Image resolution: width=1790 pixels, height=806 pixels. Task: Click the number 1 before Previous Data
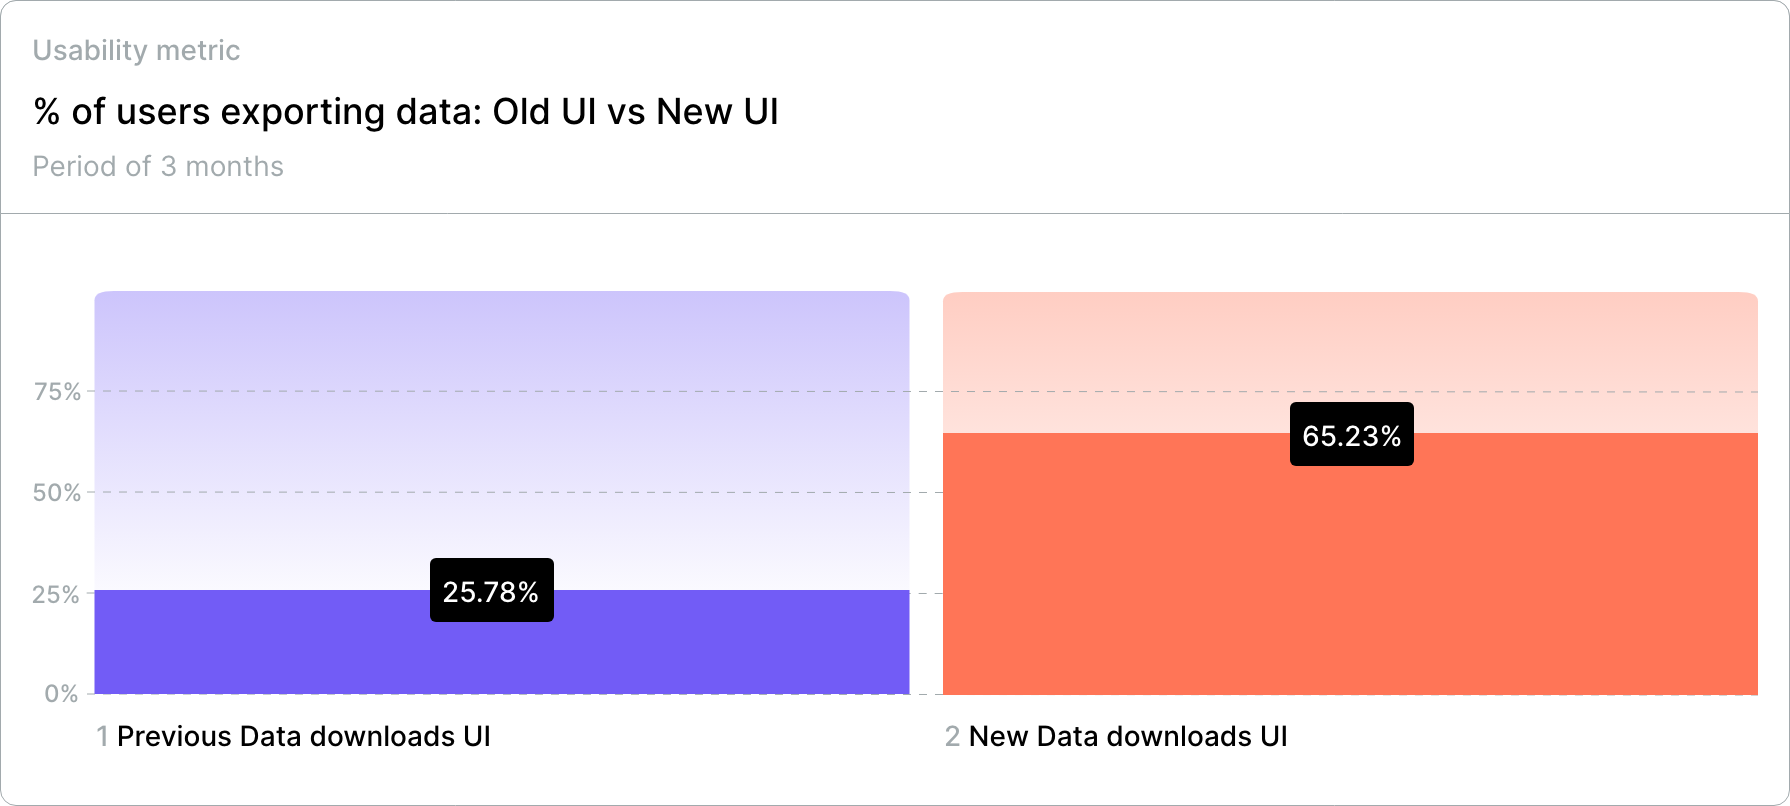tap(102, 737)
